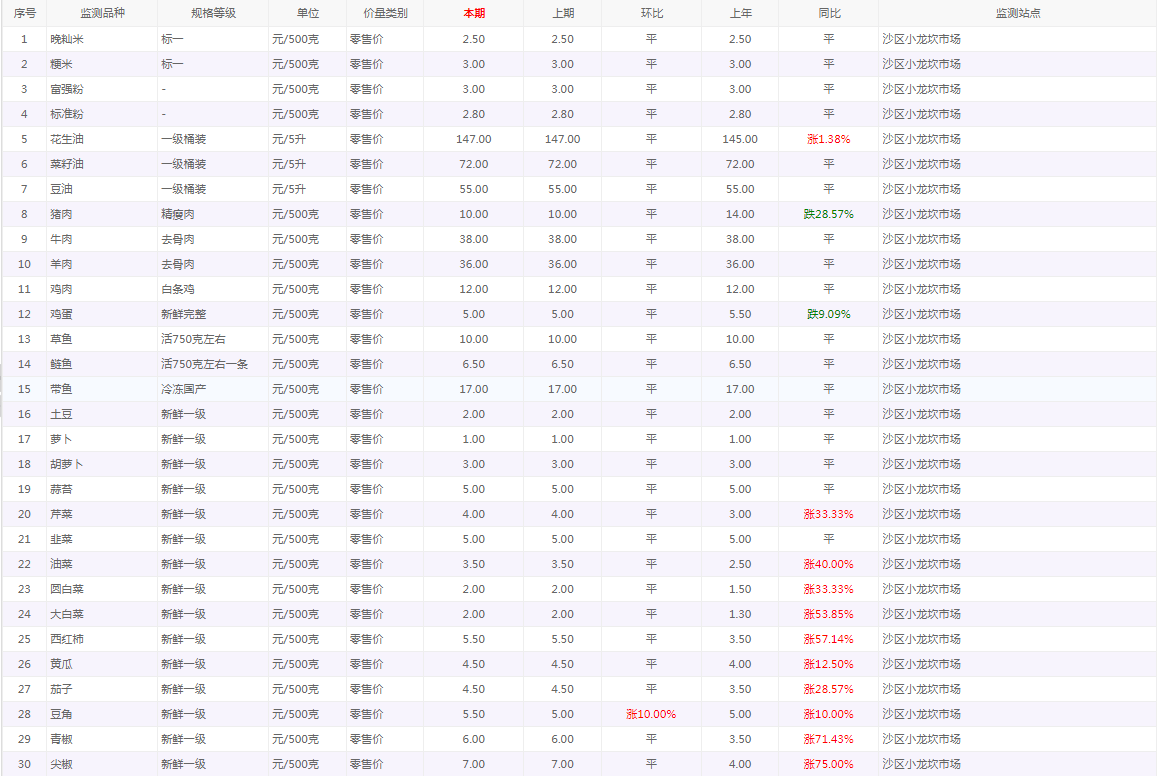Click the 监测站点 column header
This screenshot has height=776, width=1157.
pyautogui.click(x=1017, y=14)
